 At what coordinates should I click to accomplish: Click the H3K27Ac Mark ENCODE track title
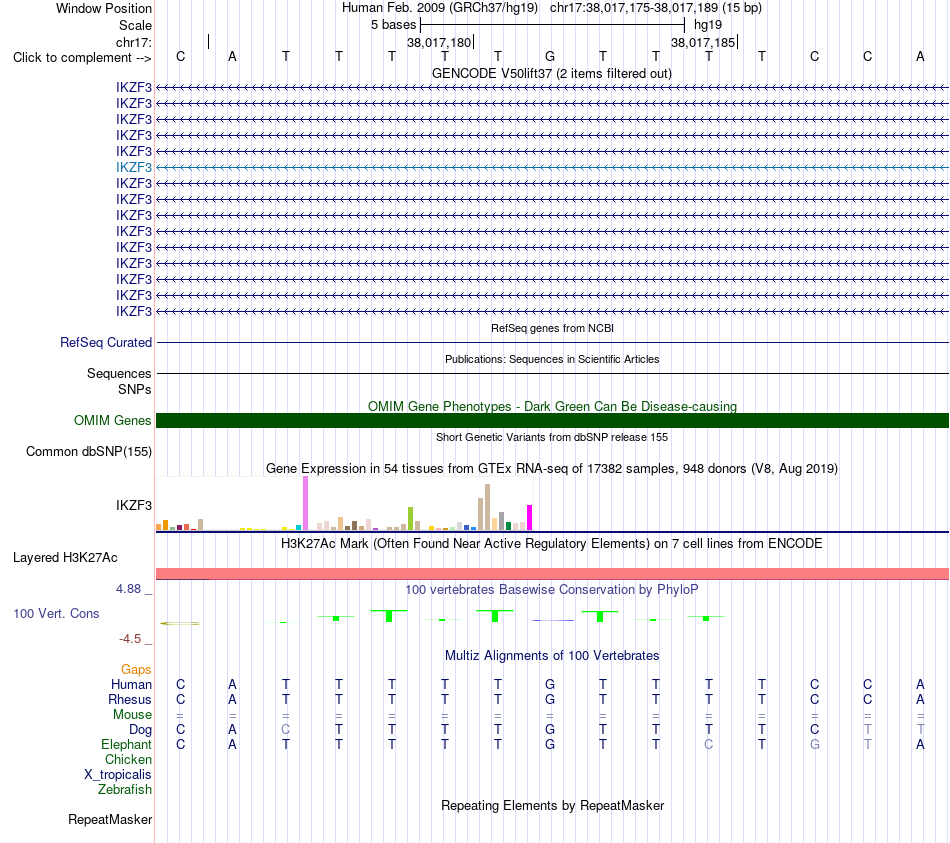[x=552, y=543]
